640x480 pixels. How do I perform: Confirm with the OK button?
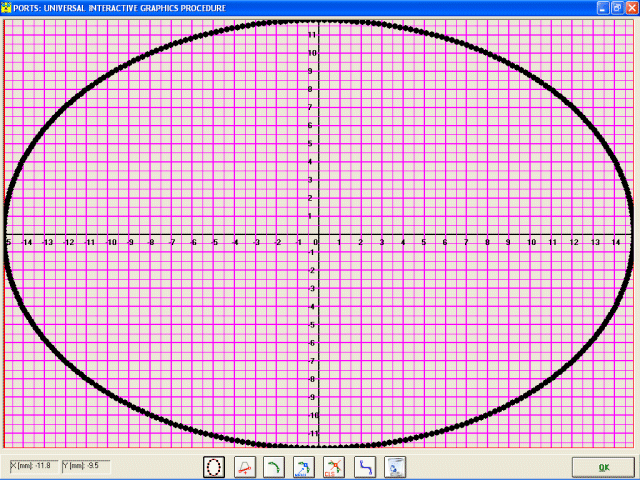[603, 467]
